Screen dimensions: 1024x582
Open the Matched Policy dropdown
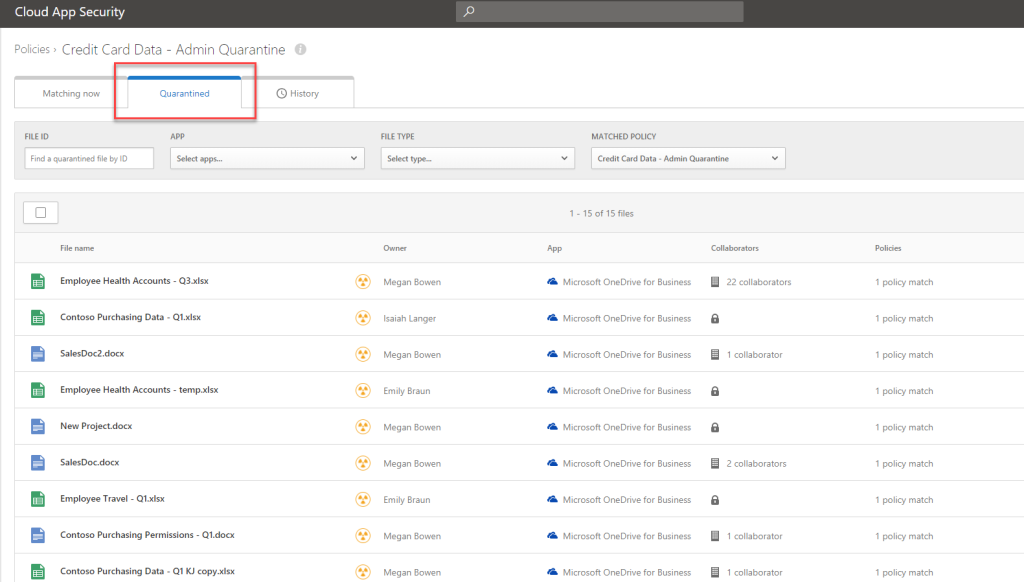coord(687,158)
